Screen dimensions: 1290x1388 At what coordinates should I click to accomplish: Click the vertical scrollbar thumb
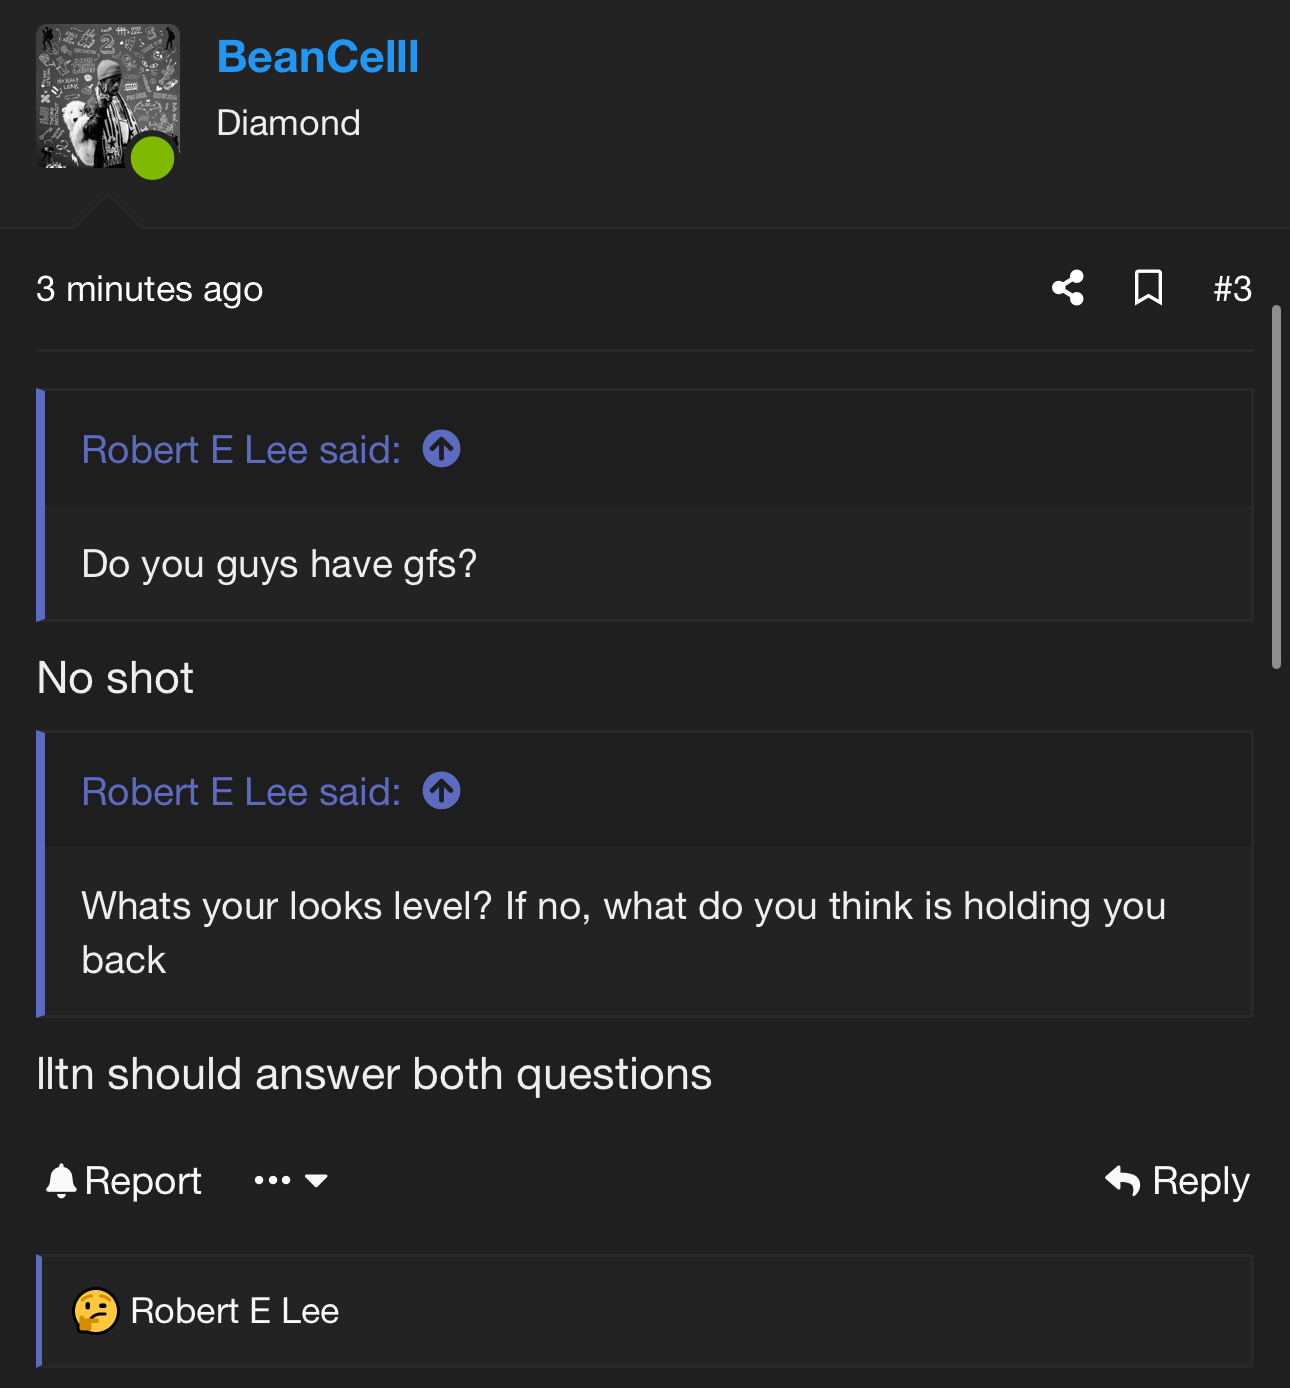tap(1276, 487)
